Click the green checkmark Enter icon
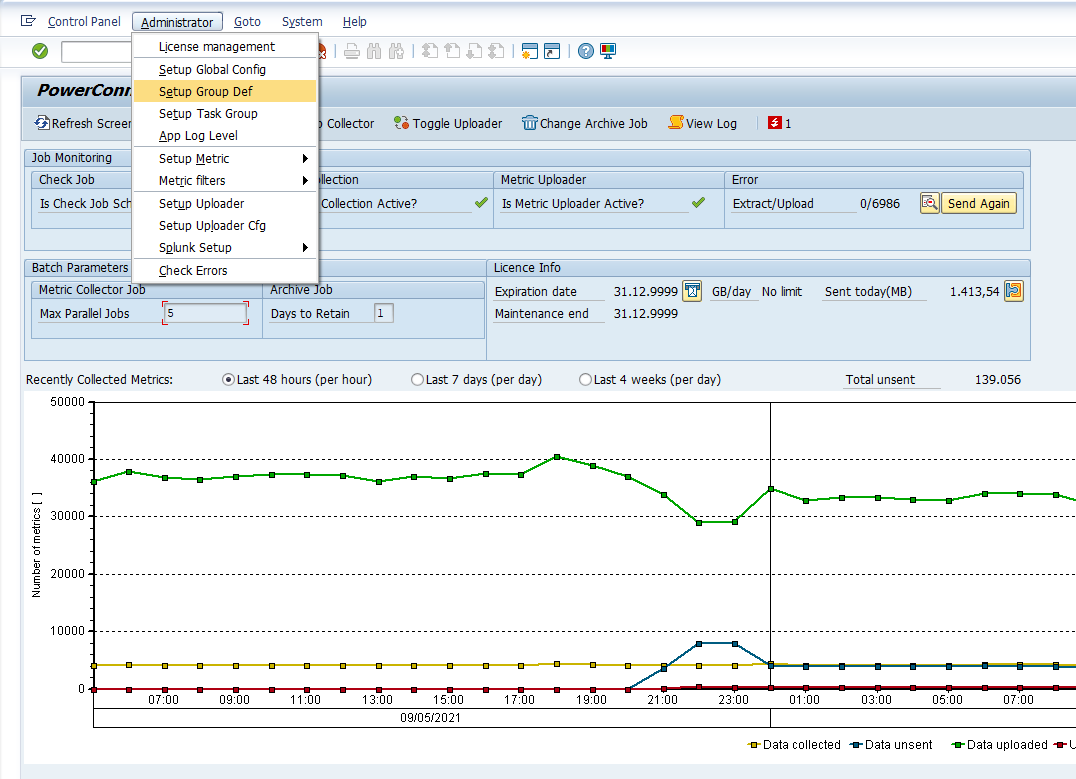Screen dimensions: 1076x779 point(40,51)
